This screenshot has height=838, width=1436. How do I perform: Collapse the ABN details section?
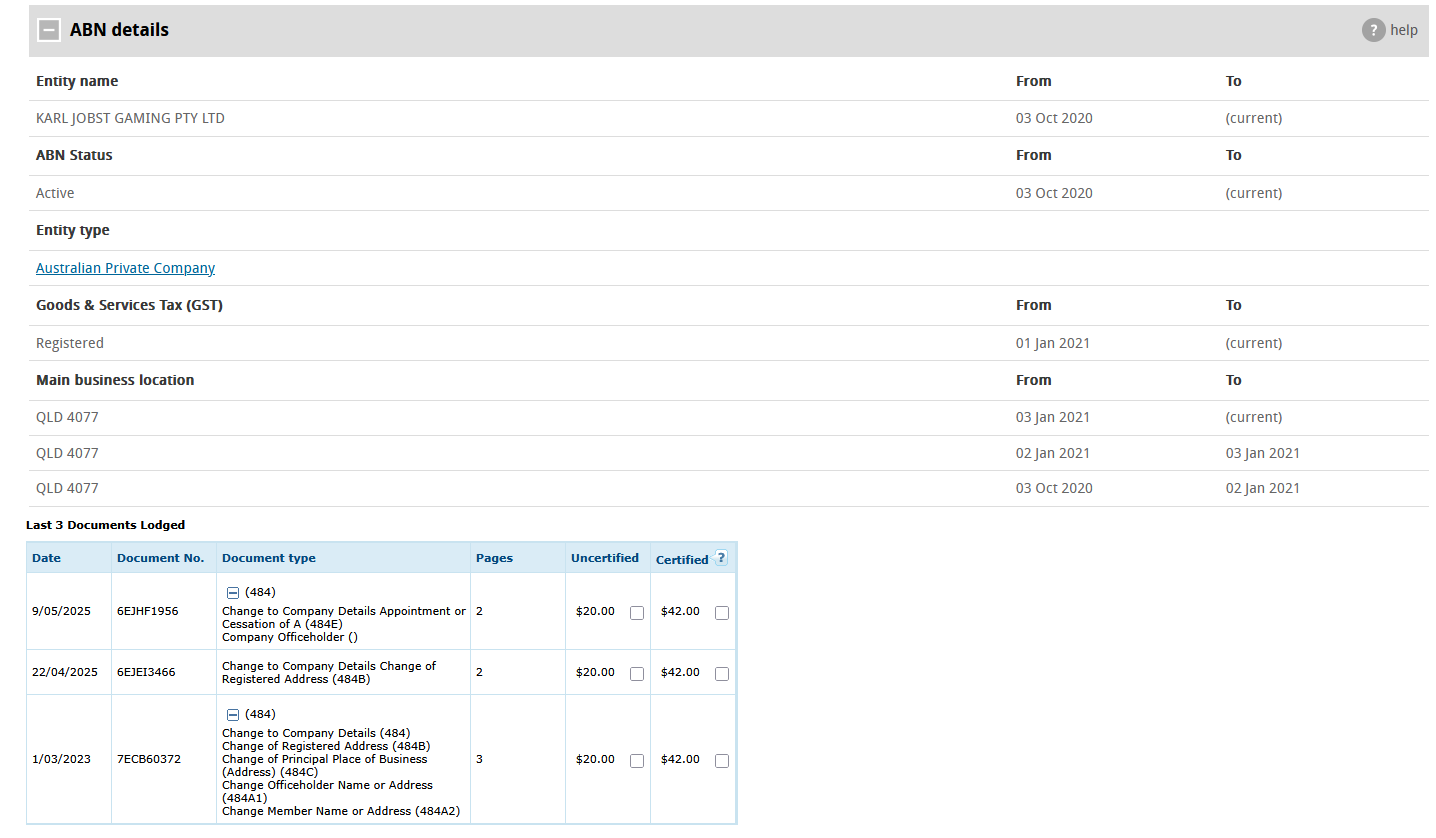(x=49, y=30)
